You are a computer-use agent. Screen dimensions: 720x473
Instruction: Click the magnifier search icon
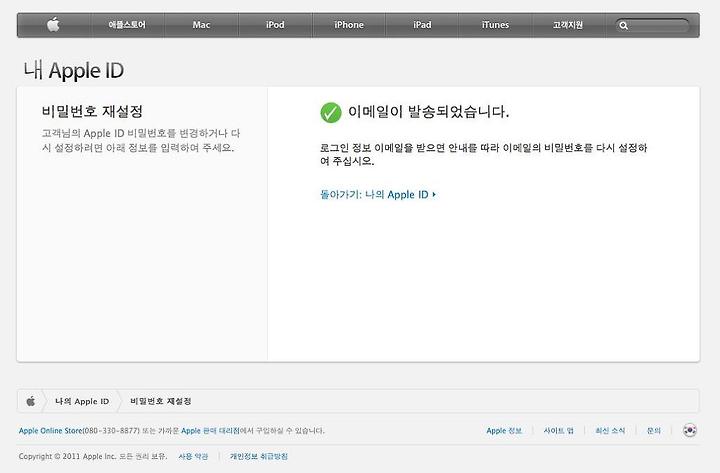click(x=624, y=26)
